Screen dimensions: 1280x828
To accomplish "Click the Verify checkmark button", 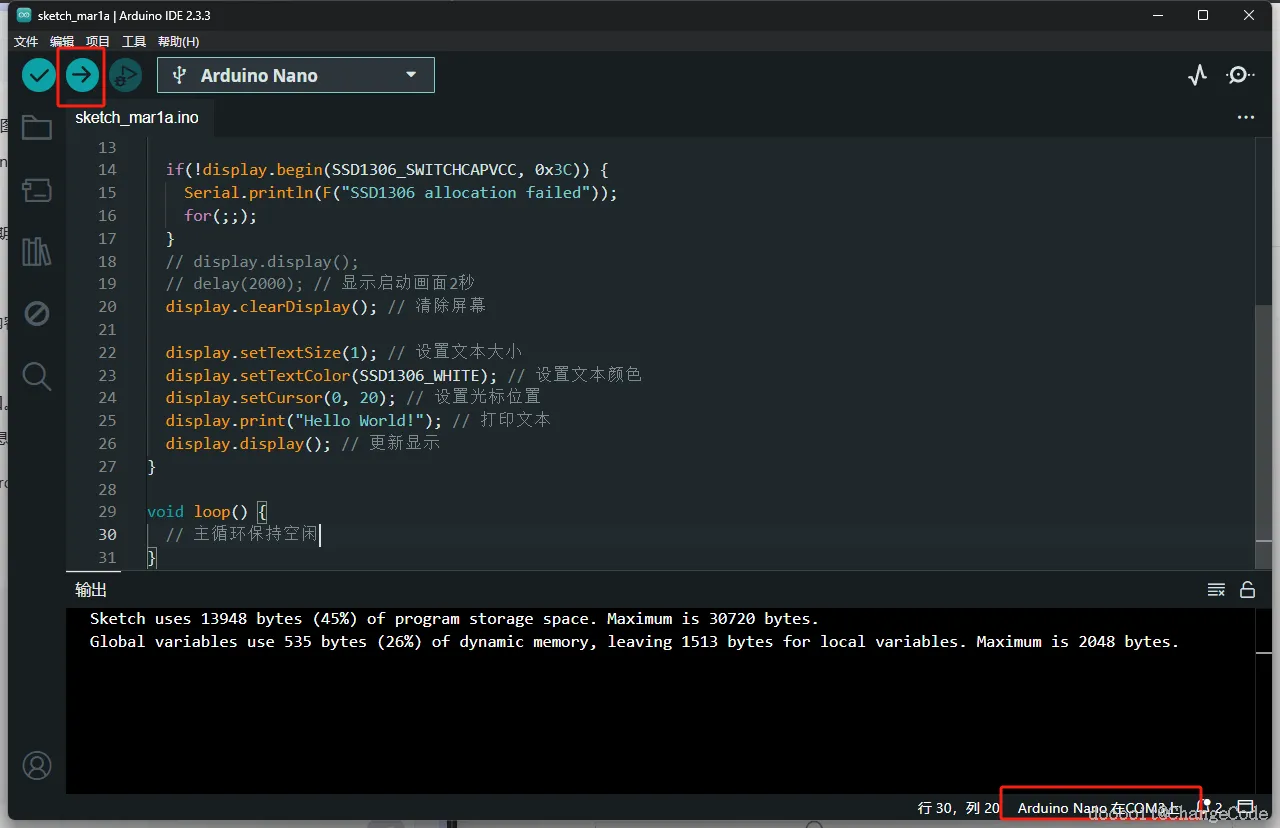I will (x=39, y=75).
